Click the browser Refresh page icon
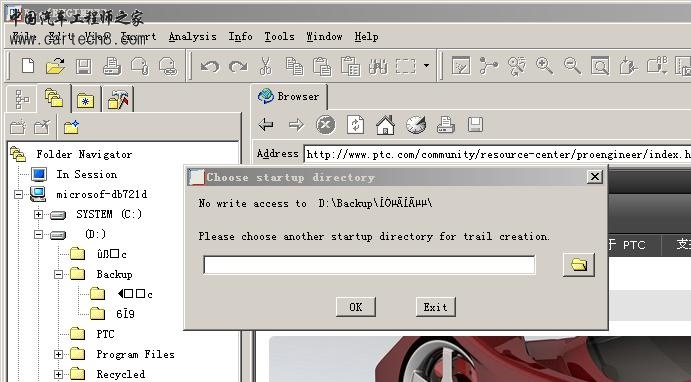 [355, 125]
